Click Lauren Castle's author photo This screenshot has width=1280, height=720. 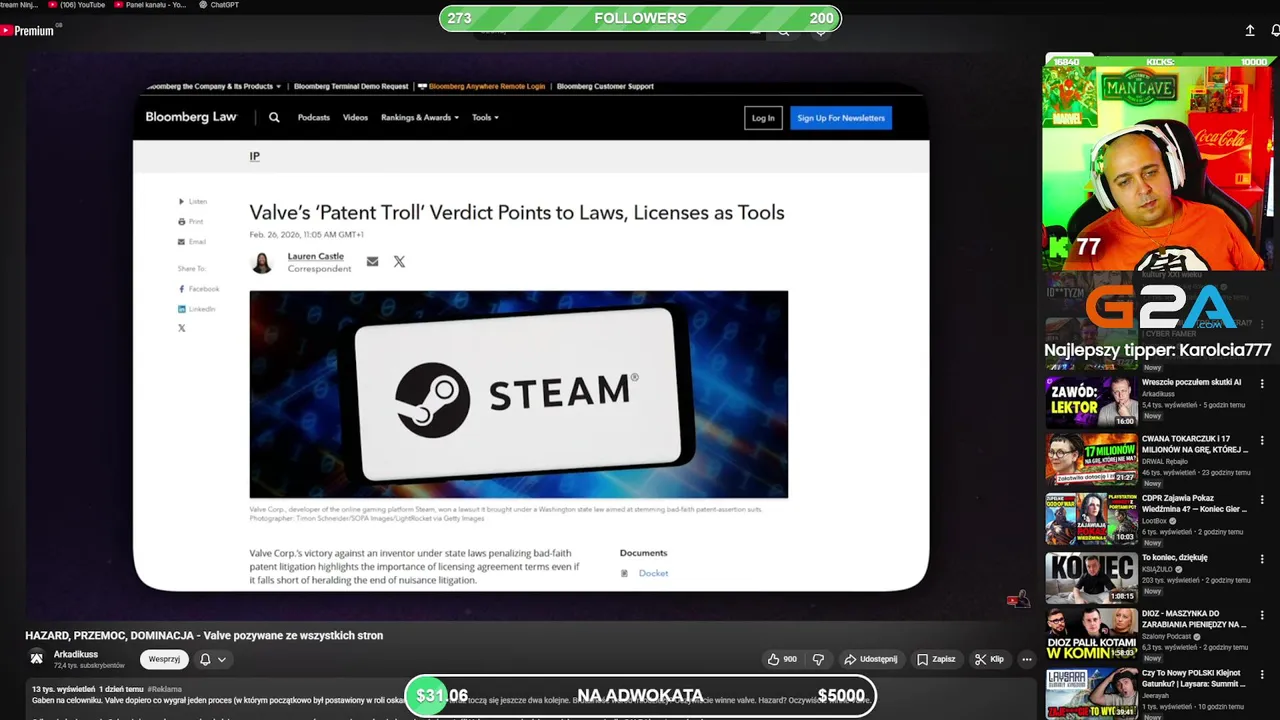(x=262, y=262)
